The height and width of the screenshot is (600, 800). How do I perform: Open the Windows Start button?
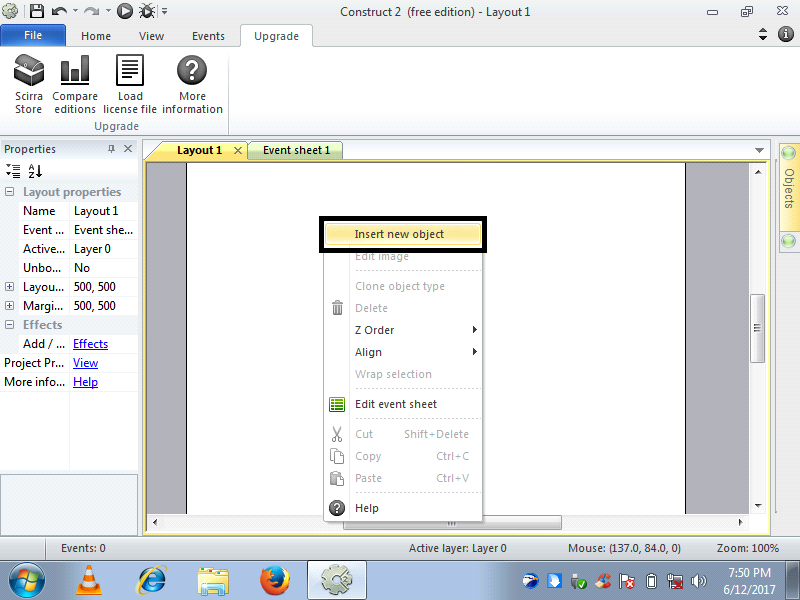click(27, 580)
